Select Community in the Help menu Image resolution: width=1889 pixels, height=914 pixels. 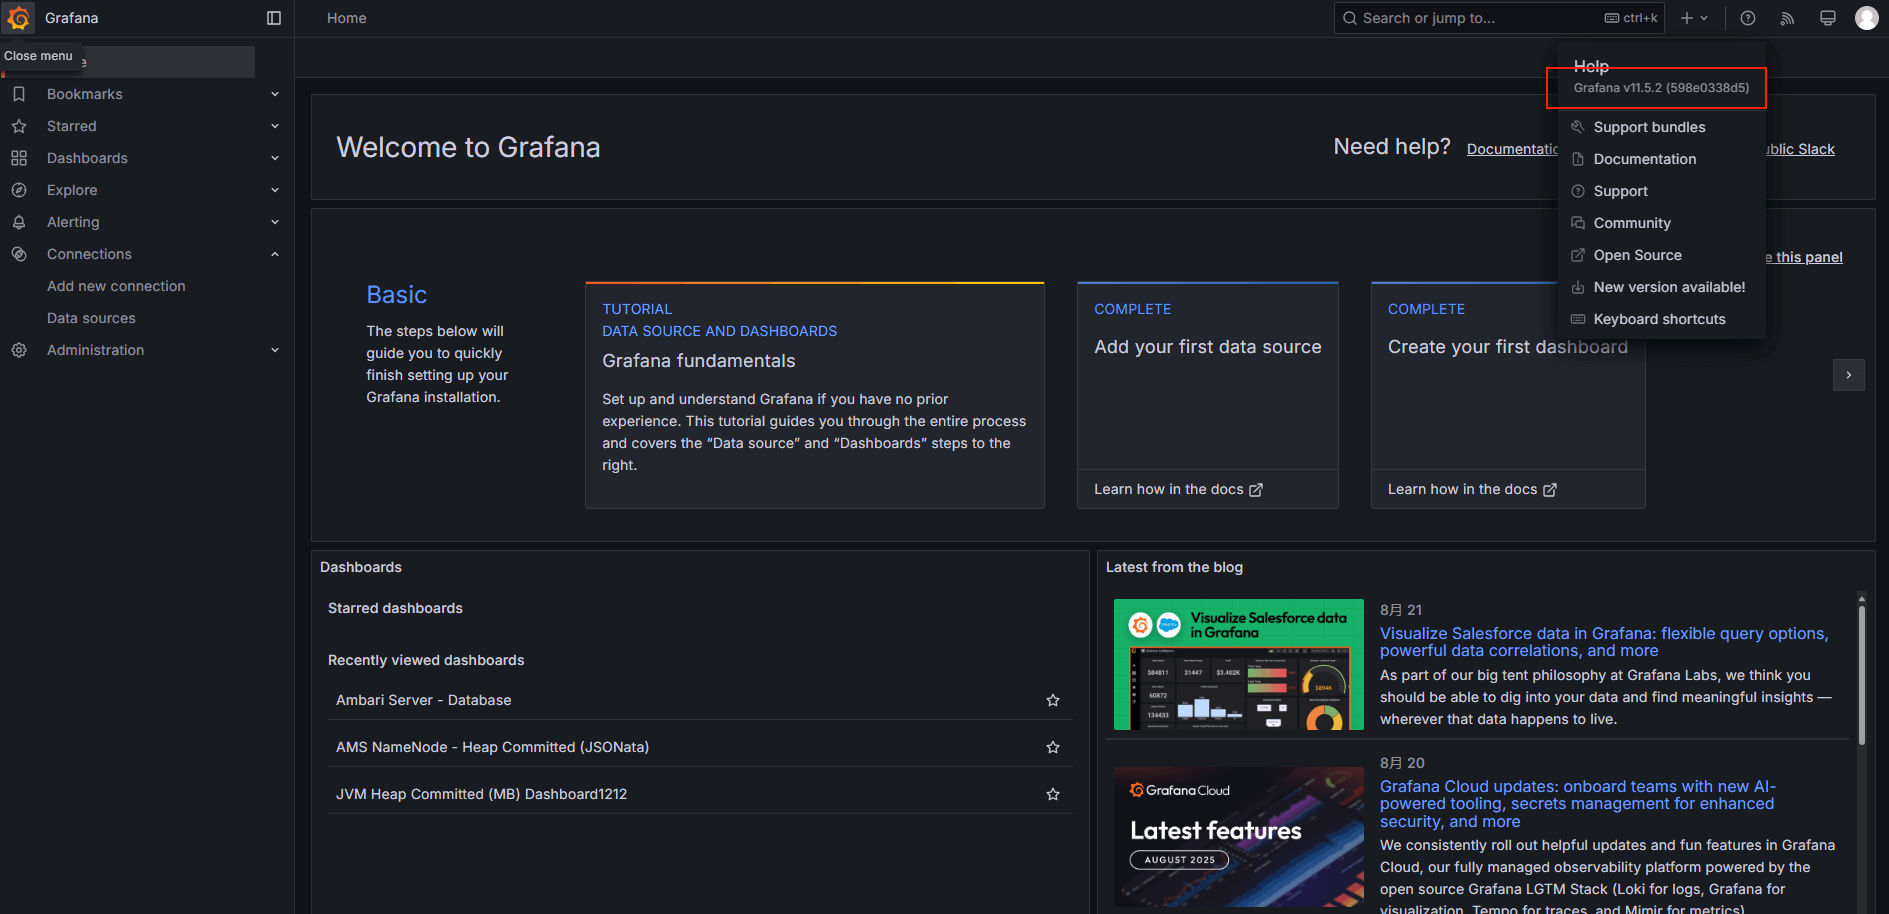click(1662, 223)
